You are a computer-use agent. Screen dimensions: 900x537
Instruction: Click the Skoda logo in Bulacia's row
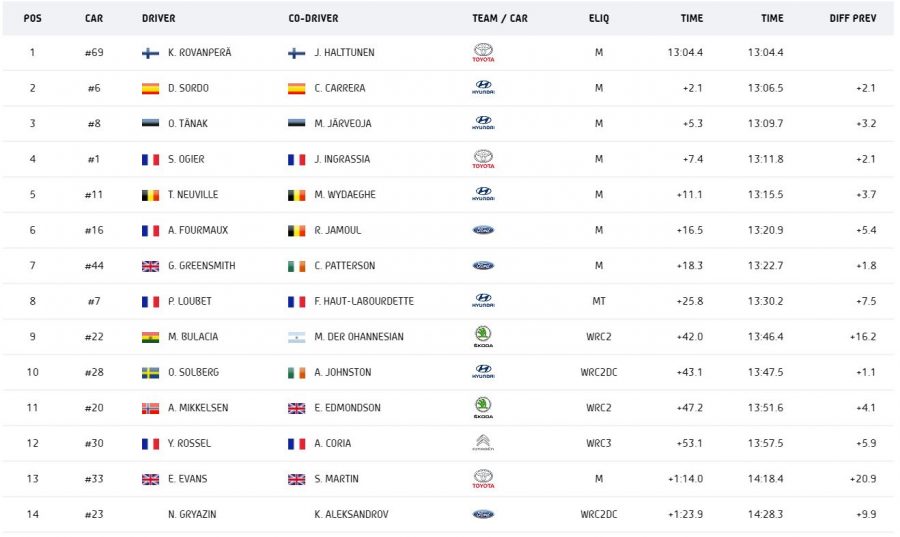click(x=483, y=337)
